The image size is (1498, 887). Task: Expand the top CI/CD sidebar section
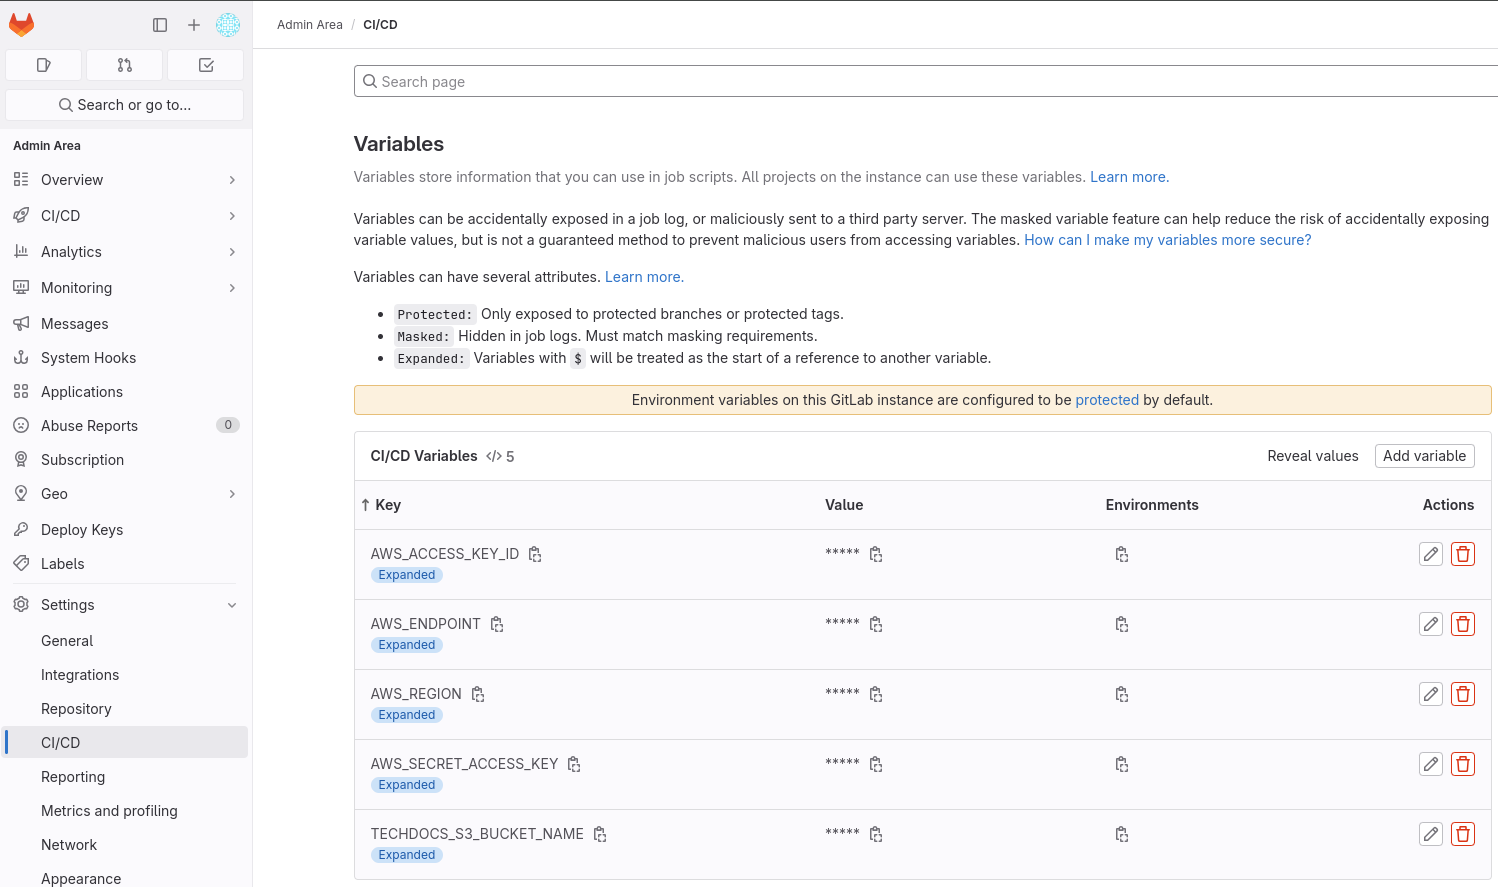pos(126,216)
